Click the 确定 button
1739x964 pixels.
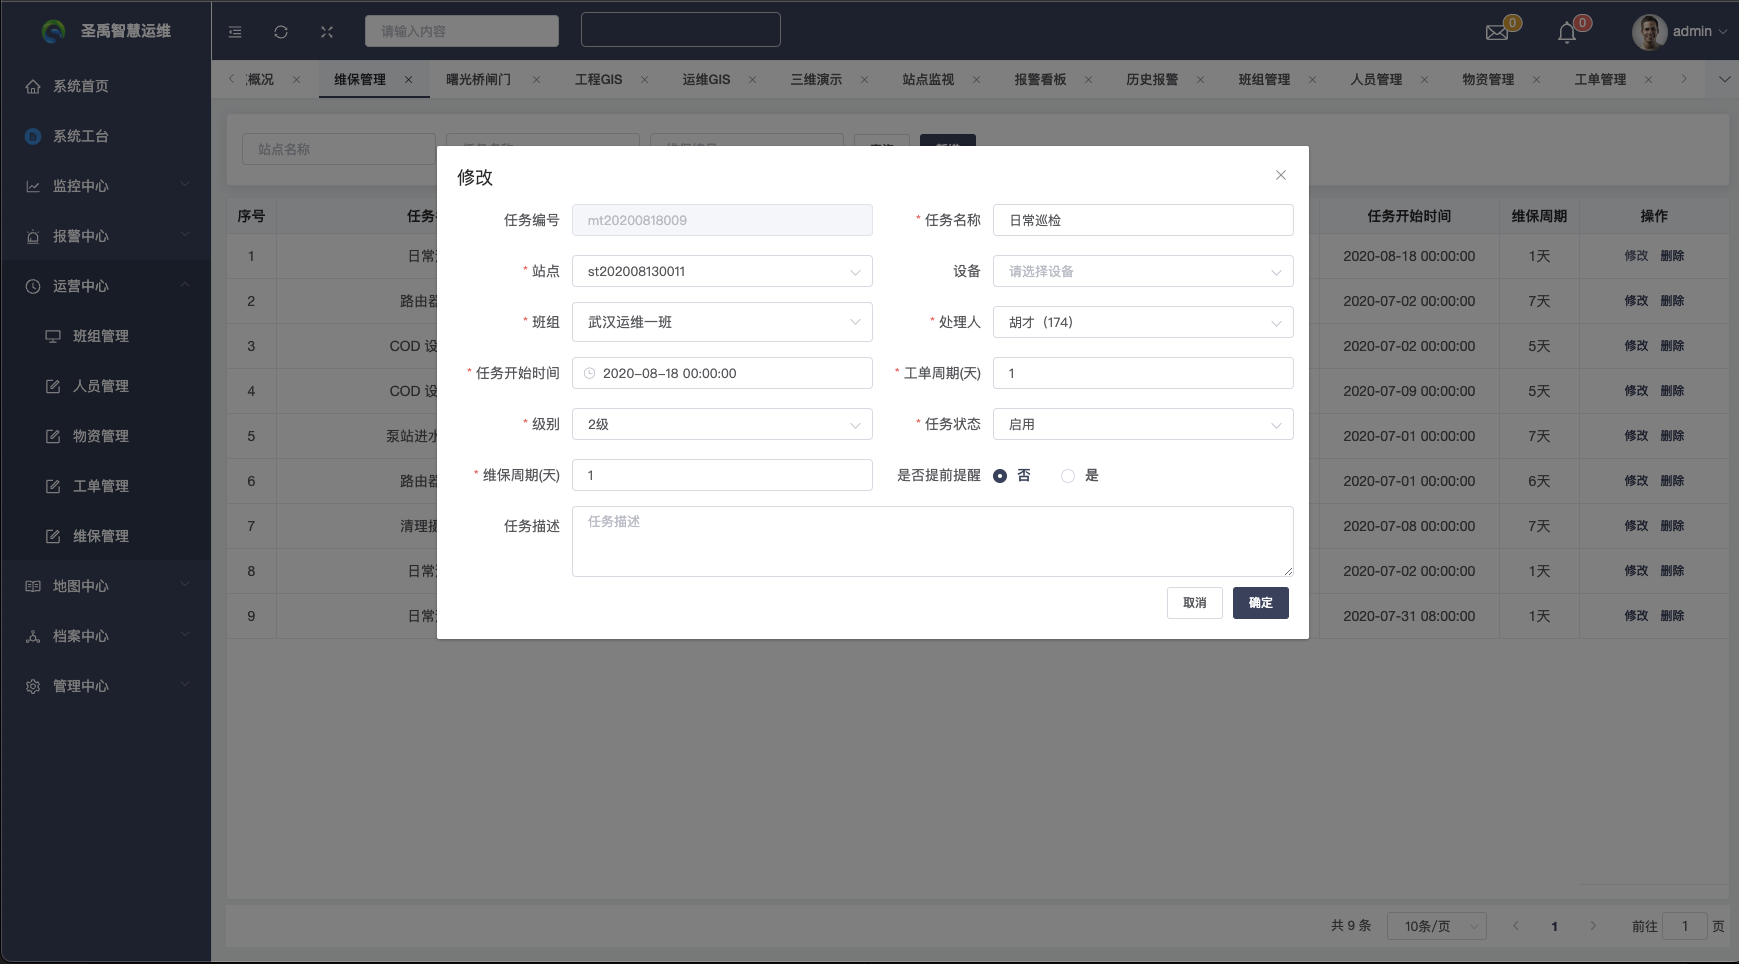click(x=1260, y=603)
